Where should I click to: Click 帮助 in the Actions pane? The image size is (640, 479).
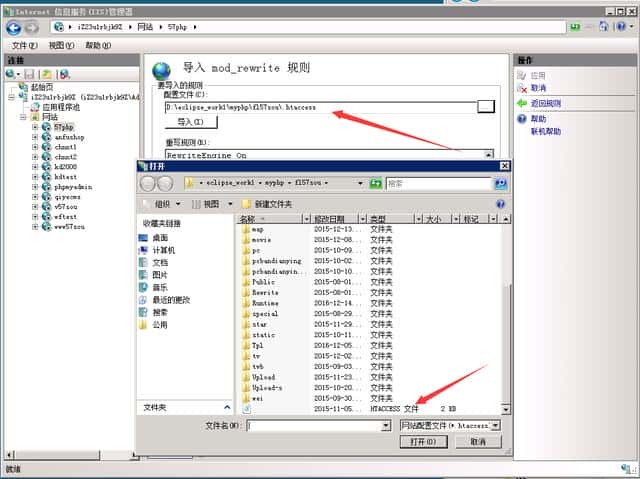[x=538, y=119]
